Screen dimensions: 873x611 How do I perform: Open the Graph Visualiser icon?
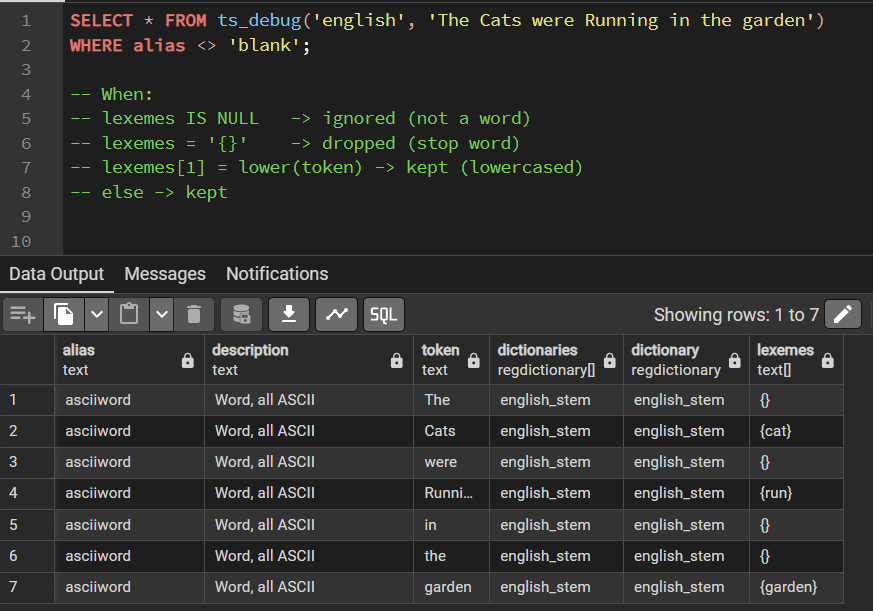click(336, 315)
